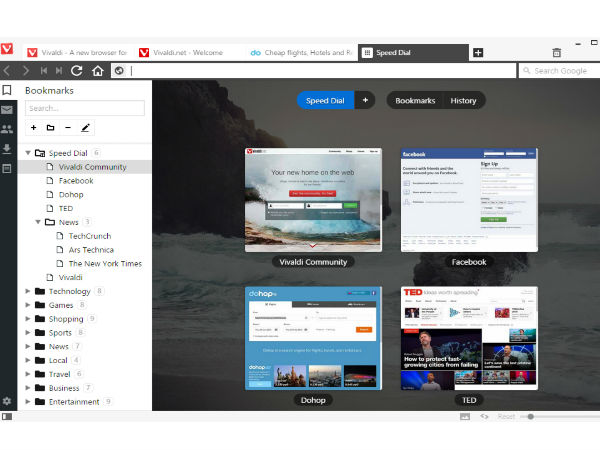600x450 pixels.
Task: Edit the selected bookmark with pencil icon
Action: pos(85,128)
